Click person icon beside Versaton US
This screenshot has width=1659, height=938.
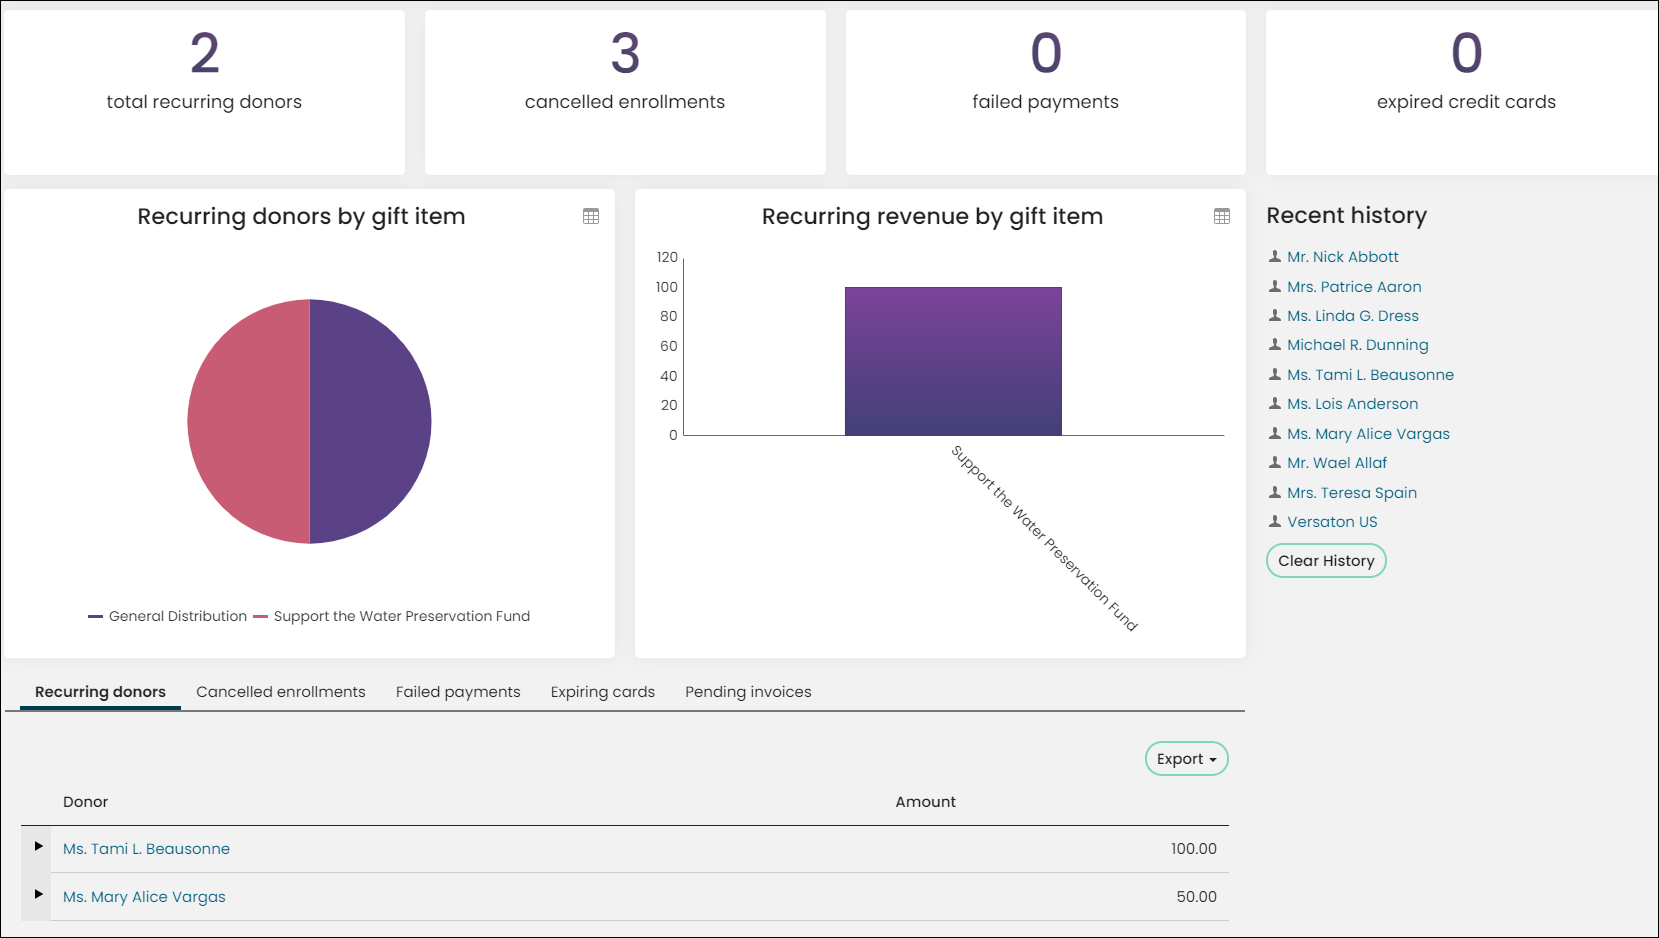click(x=1275, y=521)
